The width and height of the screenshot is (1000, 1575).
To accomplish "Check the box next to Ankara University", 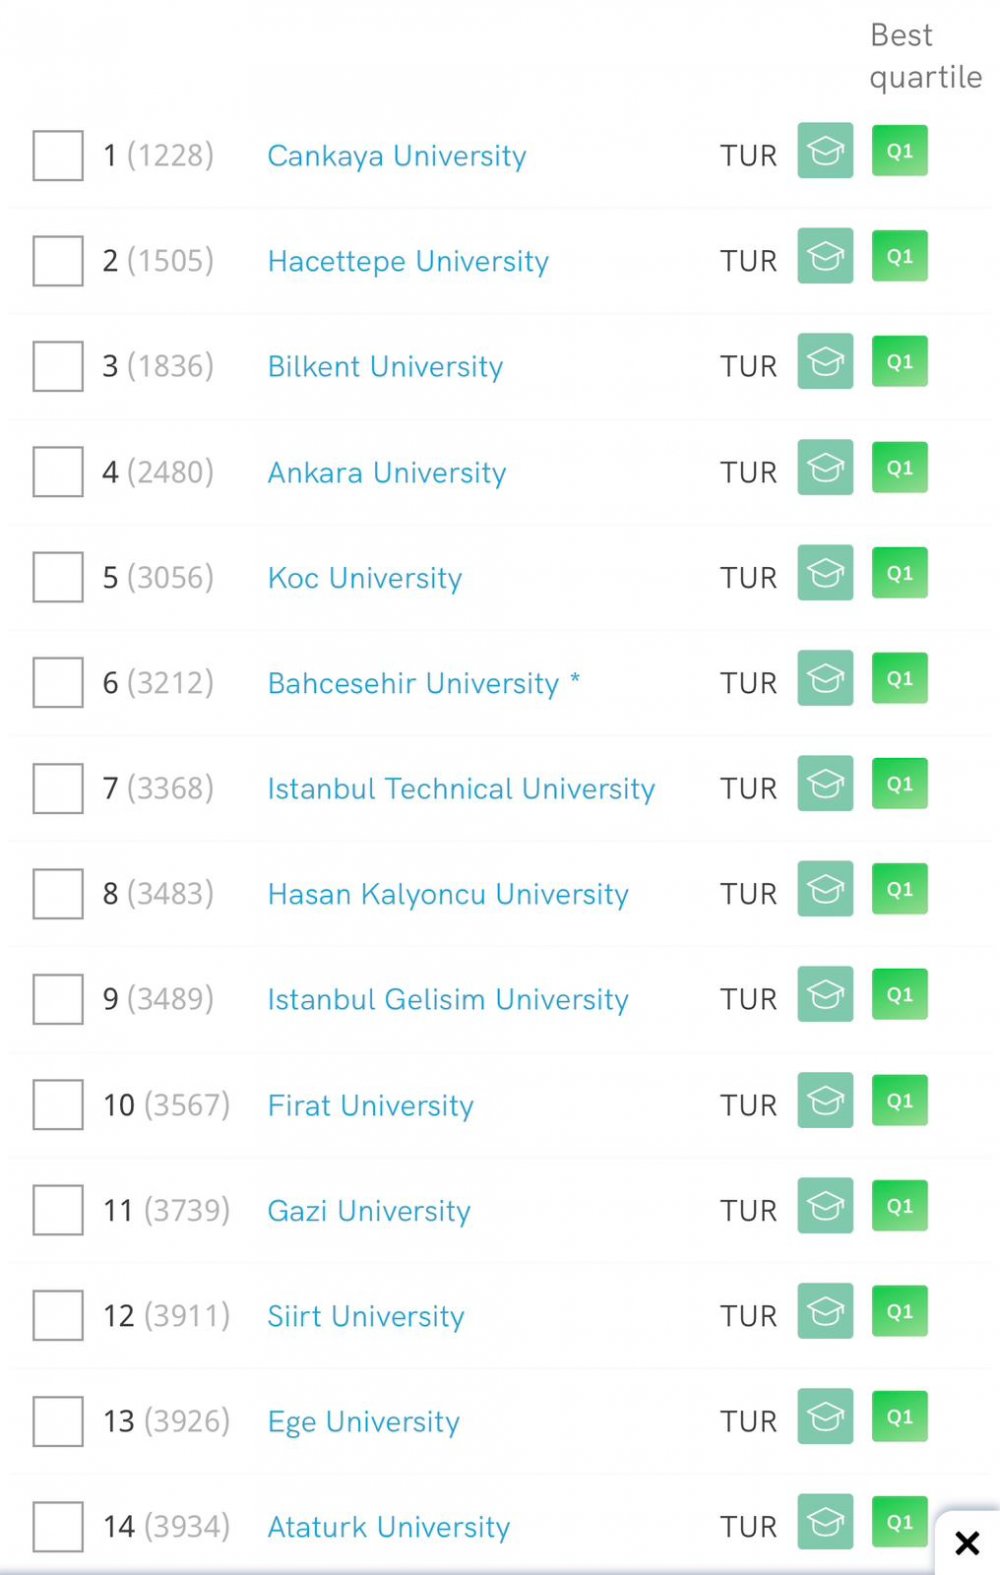I will (58, 472).
